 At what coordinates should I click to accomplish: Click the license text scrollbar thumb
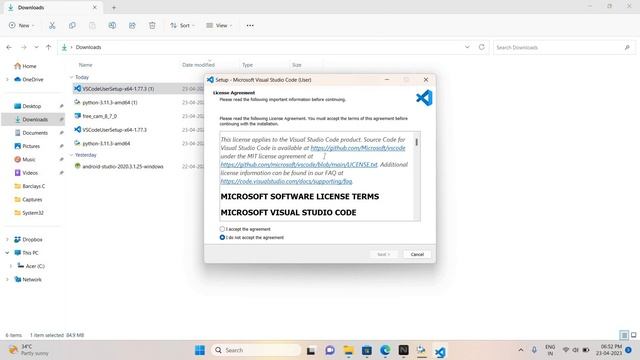click(x=416, y=142)
